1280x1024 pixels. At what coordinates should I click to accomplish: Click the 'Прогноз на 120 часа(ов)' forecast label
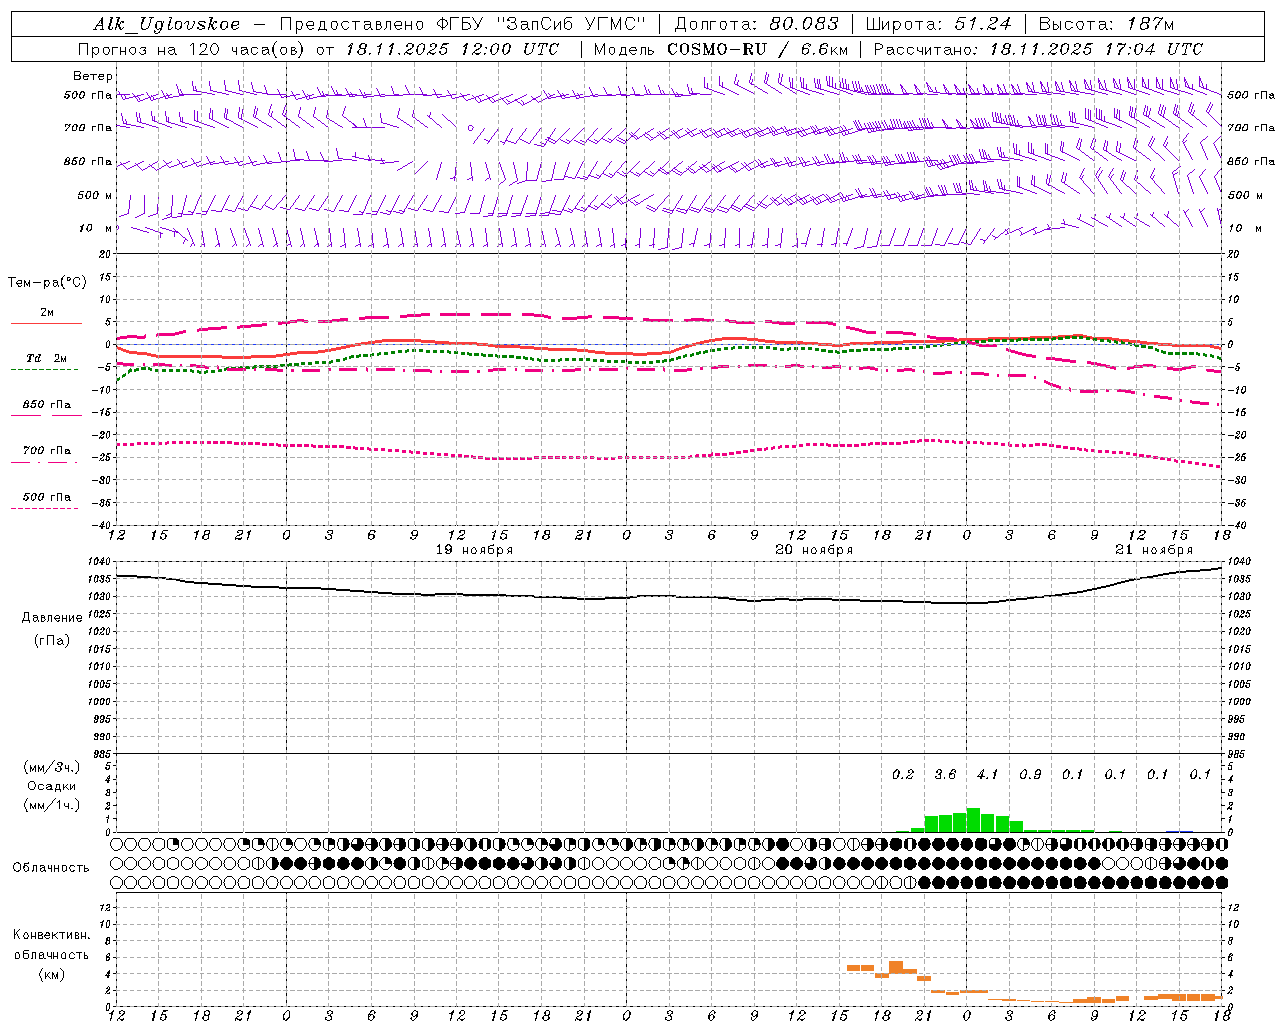192,49
